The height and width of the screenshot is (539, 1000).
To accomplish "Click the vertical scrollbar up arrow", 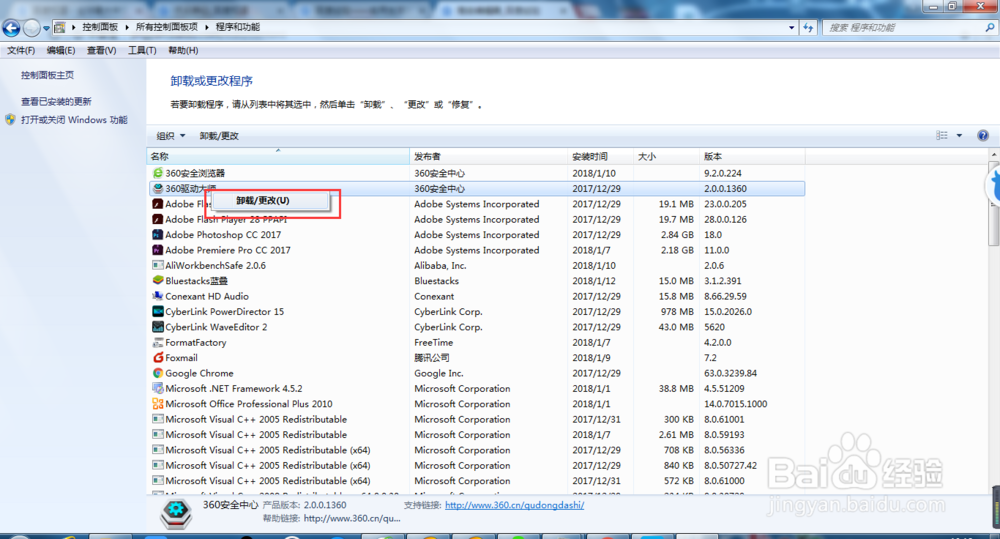I will point(994,155).
